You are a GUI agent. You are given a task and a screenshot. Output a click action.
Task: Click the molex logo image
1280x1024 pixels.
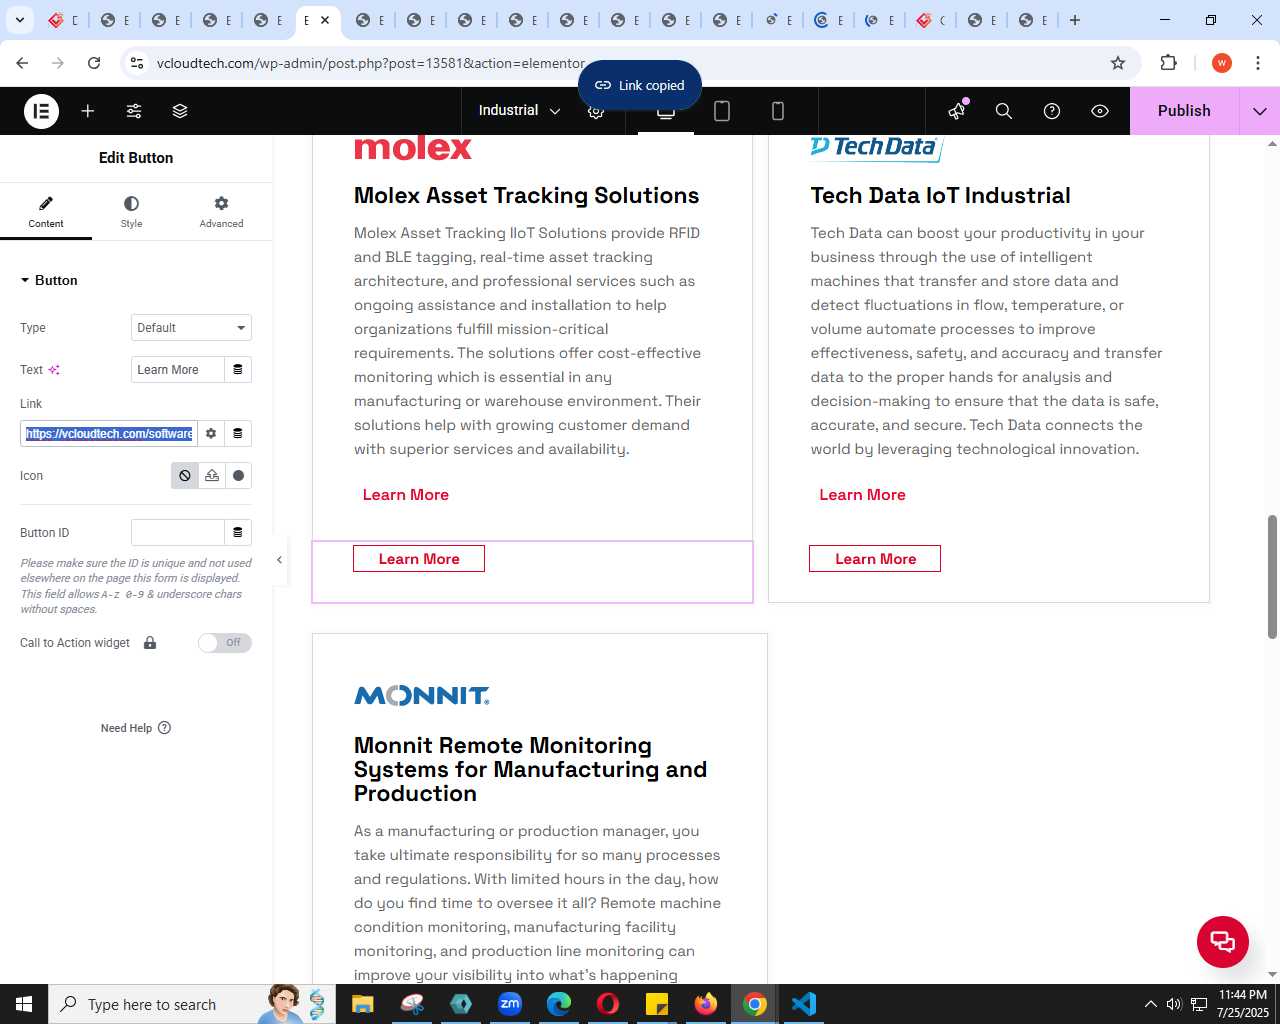(413, 148)
